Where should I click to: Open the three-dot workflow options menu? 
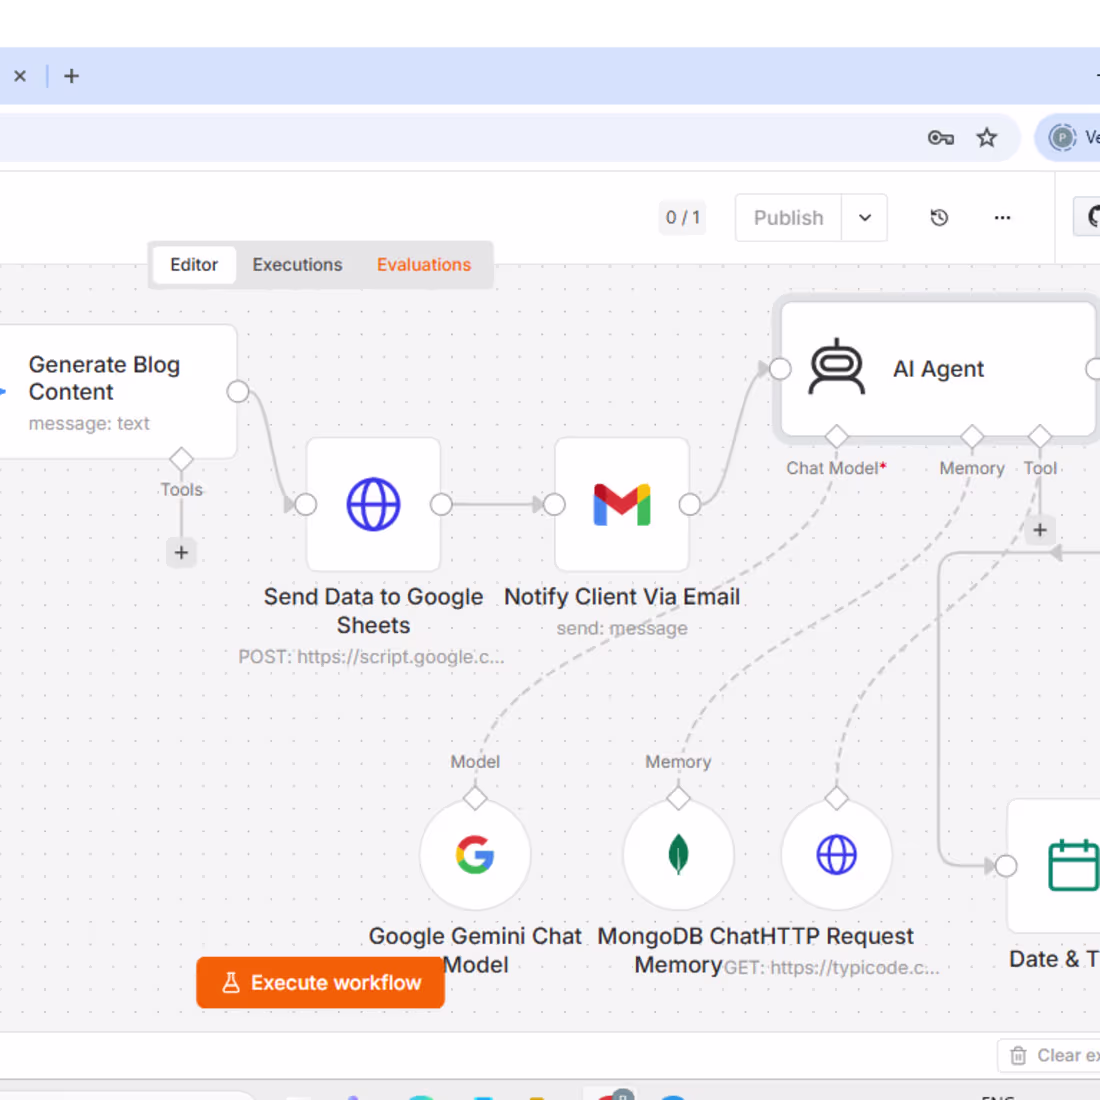point(1002,217)
